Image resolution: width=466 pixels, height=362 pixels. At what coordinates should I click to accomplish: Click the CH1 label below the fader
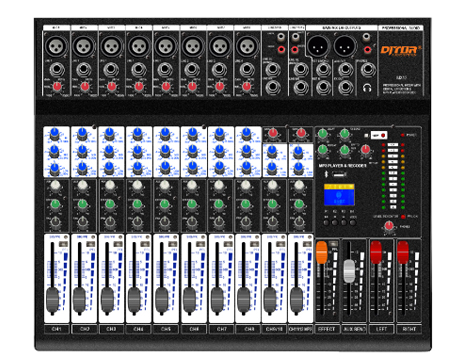(x=56, y=329)
